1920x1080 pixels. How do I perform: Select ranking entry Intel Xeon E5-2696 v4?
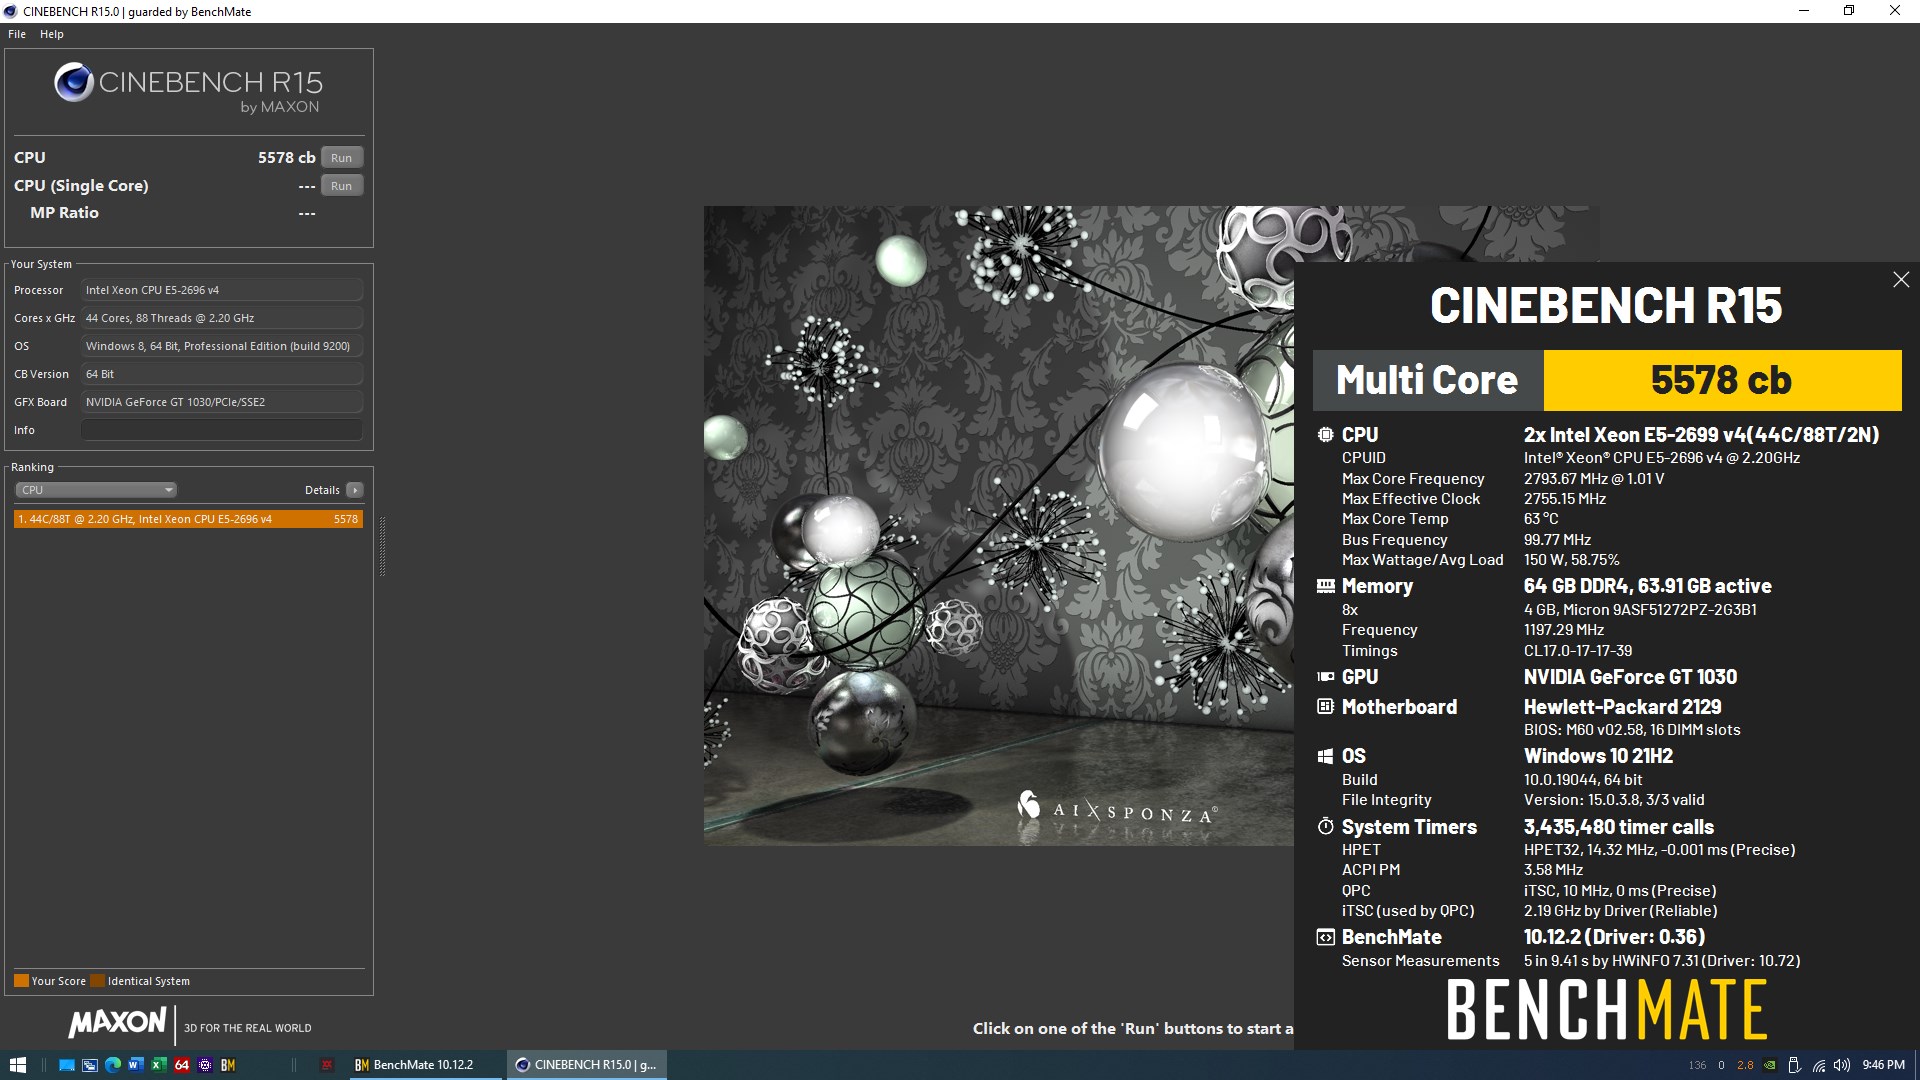point(188,519)
